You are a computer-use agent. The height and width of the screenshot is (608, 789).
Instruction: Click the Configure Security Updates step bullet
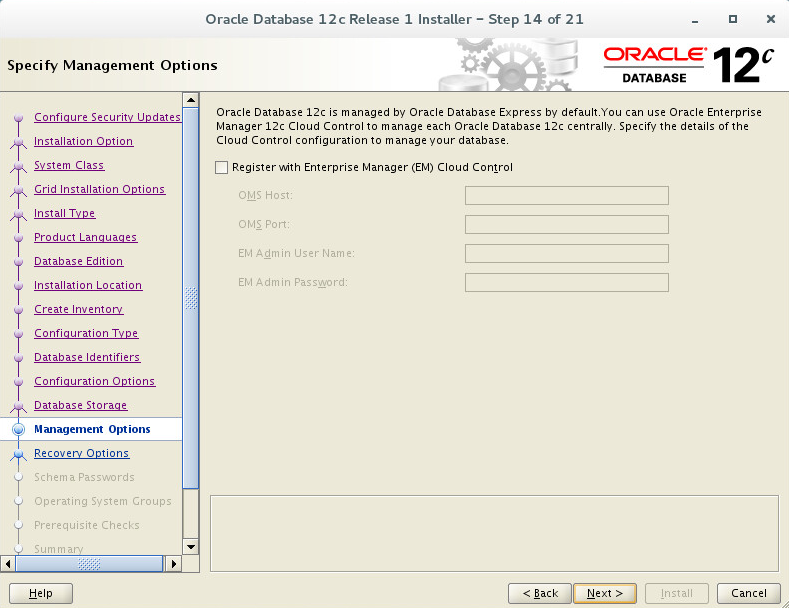pyautogui.click(x=19, y=118)
